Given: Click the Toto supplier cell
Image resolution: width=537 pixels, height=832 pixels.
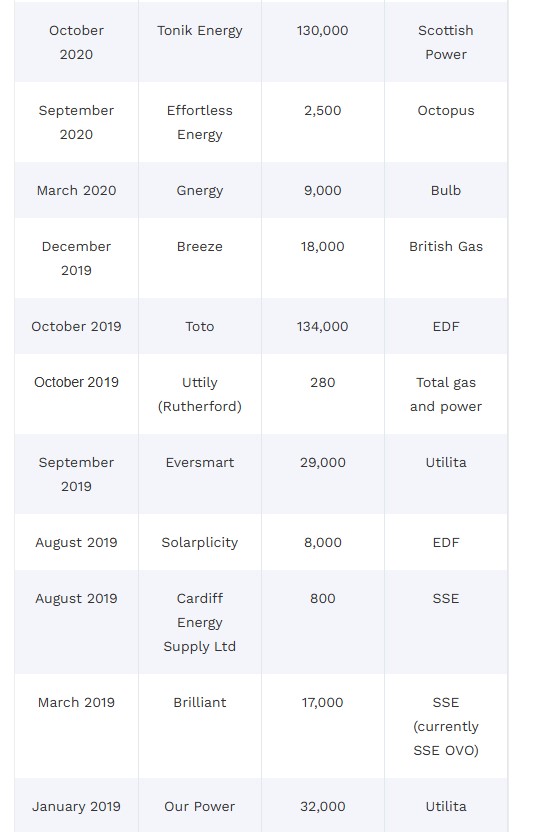Looking at the screenshot, I should pos(200,326).
